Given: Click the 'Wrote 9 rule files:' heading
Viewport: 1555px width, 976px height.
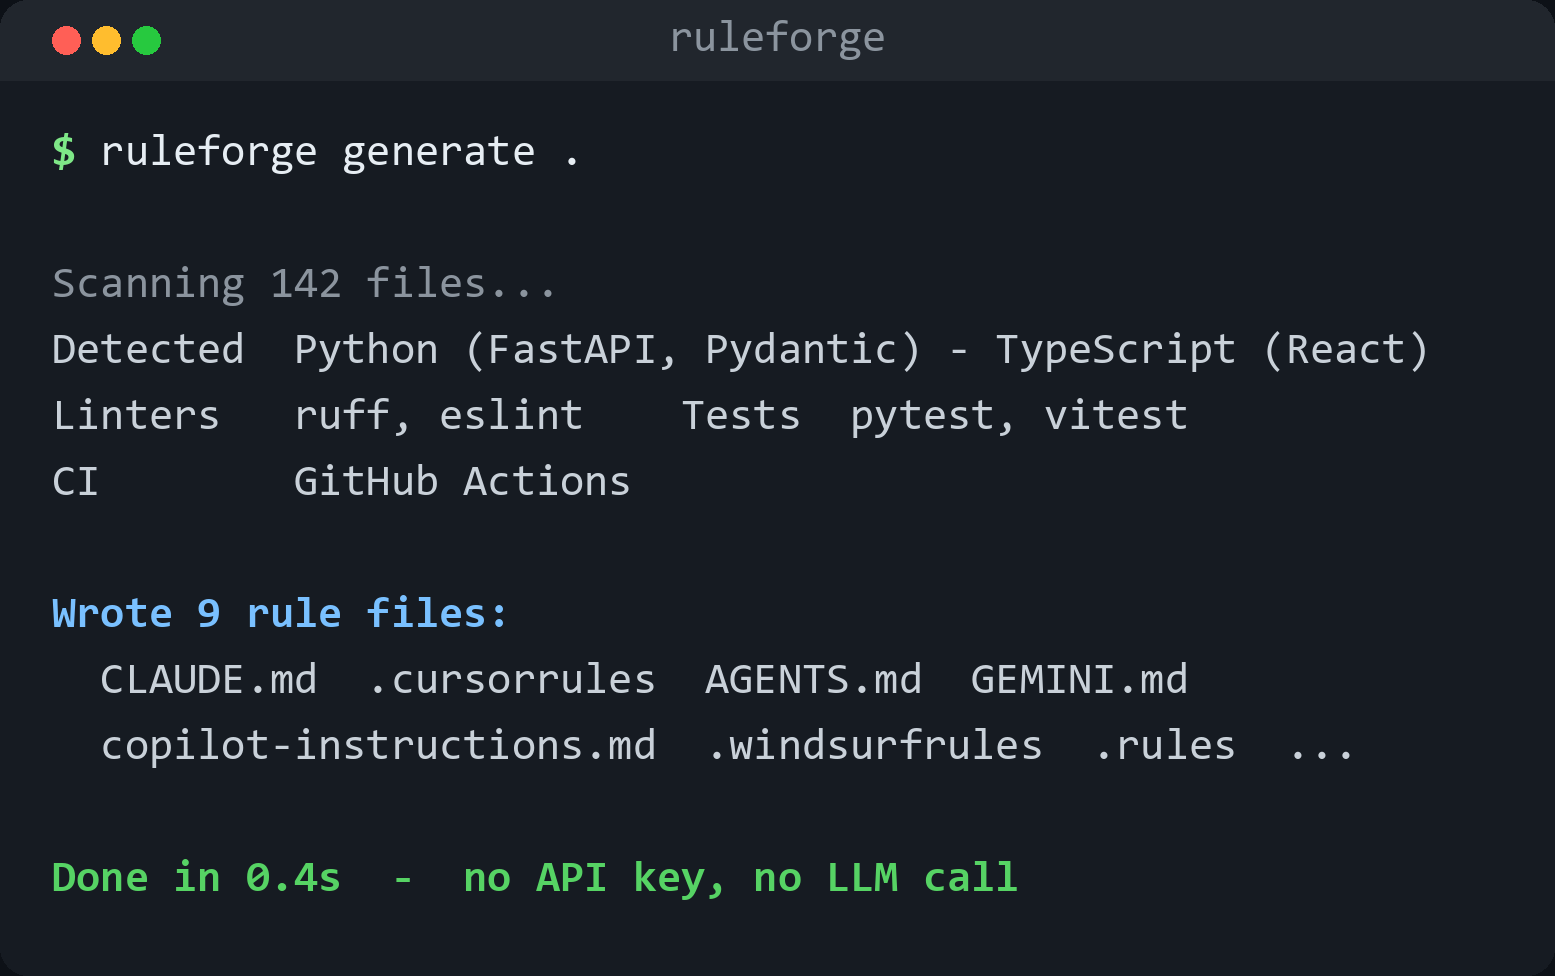Looking at the screenshot, I should tap(281, 614).
